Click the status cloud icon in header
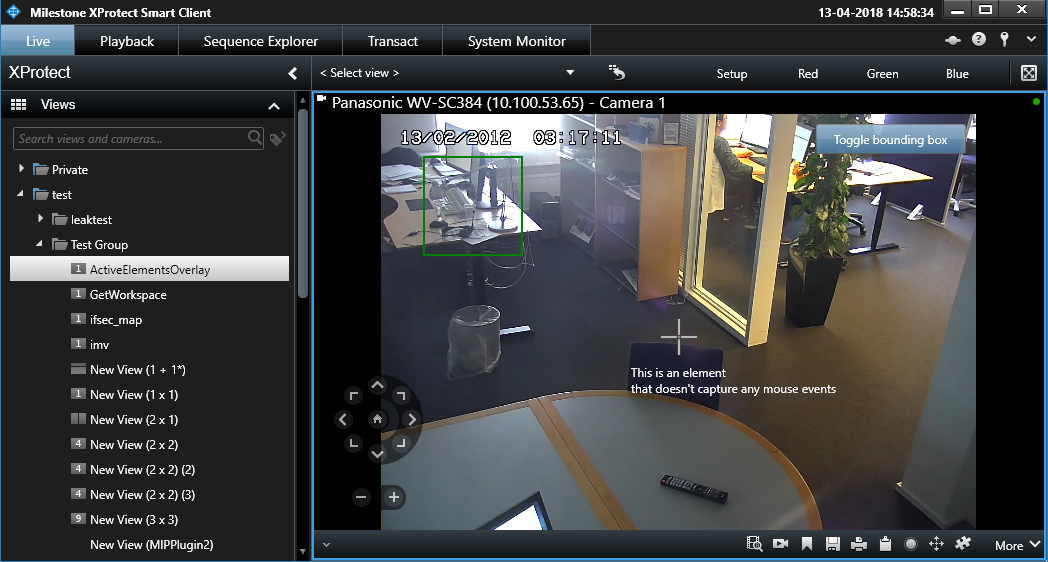Screen dimensions: 1048x562 tap(952, 40)
